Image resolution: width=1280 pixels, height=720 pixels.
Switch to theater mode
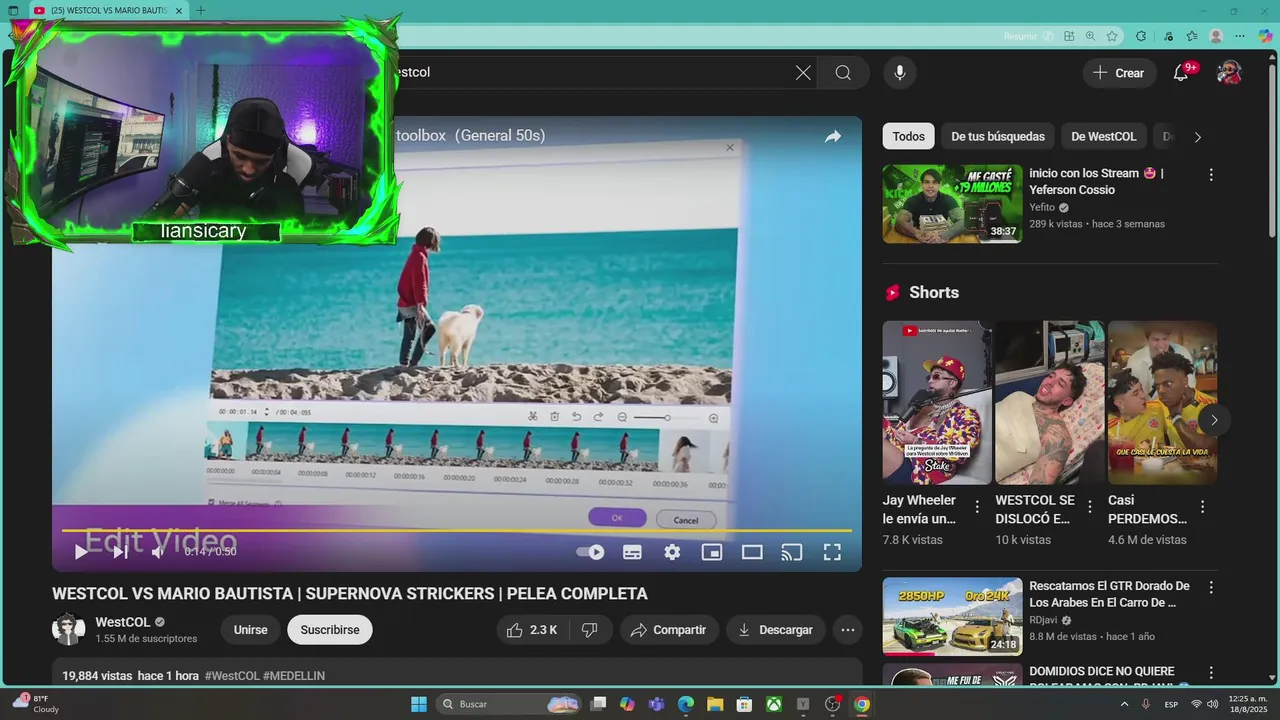tap(752, 552)
